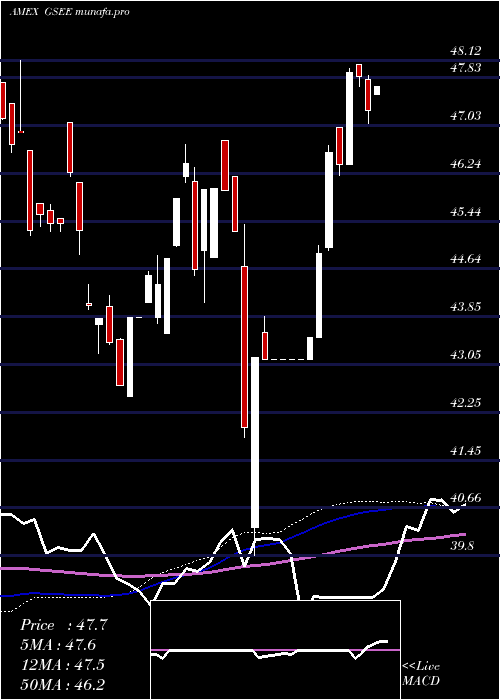This screenshot has height=700, width=500.
Task: Click the 41.45 price level label
Action: (x=466, y=450)
